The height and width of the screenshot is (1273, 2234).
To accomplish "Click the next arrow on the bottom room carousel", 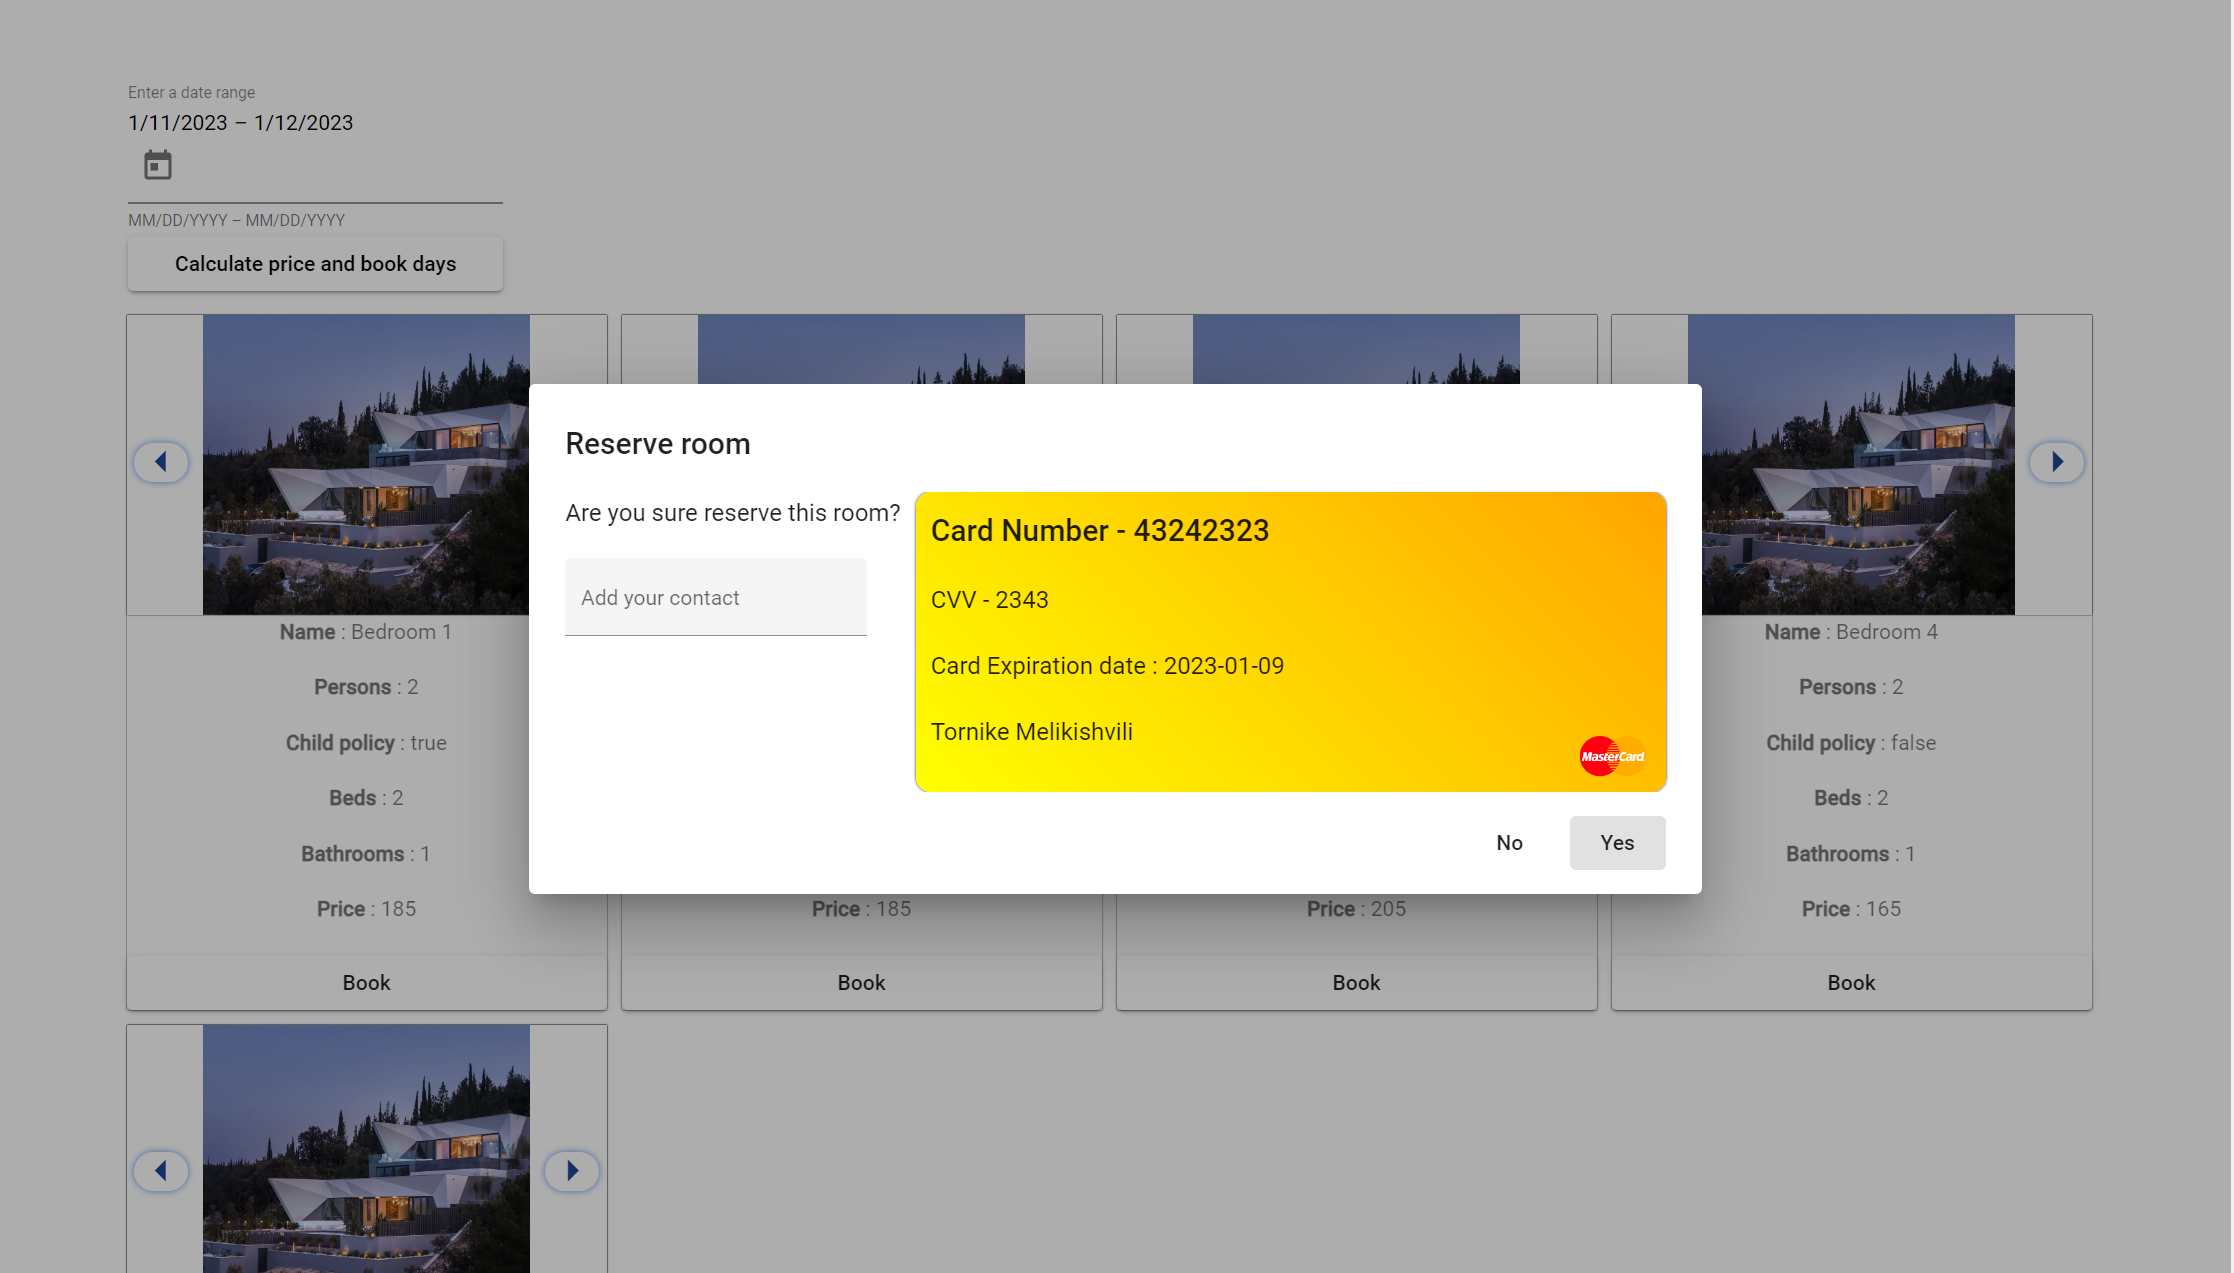I will pyautogui.click(x=572, y=1170).
